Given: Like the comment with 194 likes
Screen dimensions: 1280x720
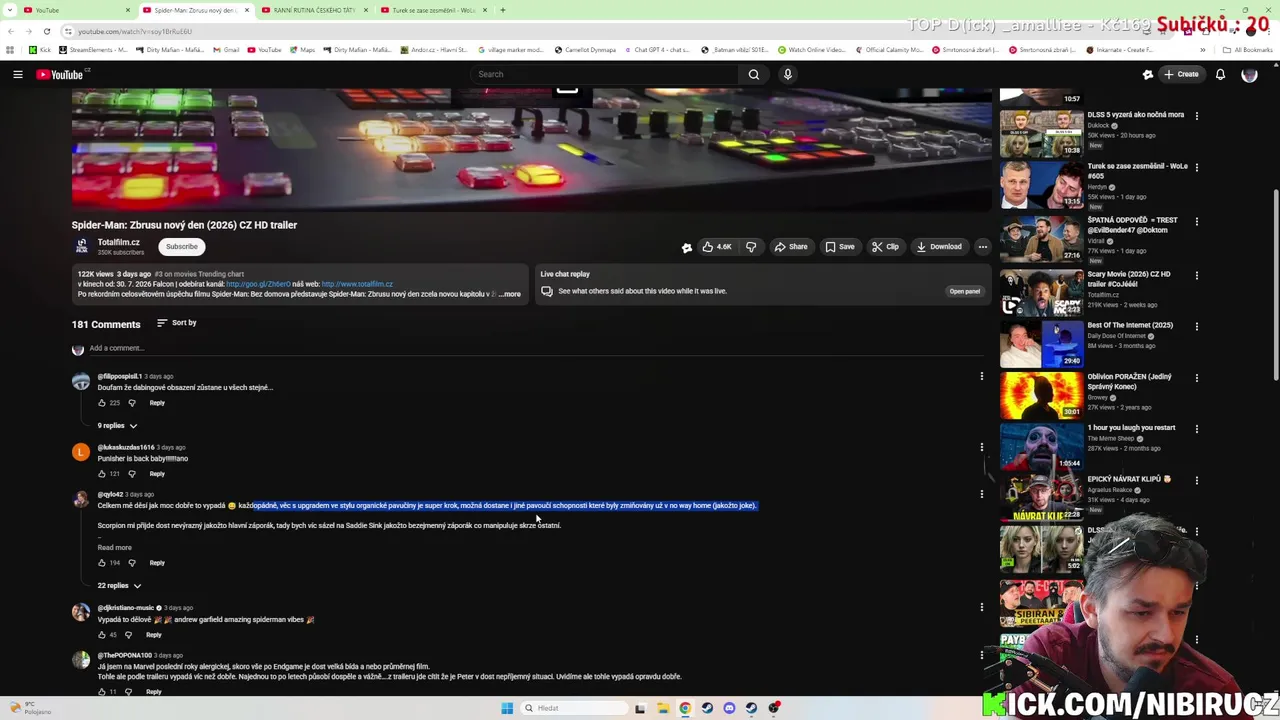Looking at the screenshot, I should pyautogui.click(x=102, y=563).
